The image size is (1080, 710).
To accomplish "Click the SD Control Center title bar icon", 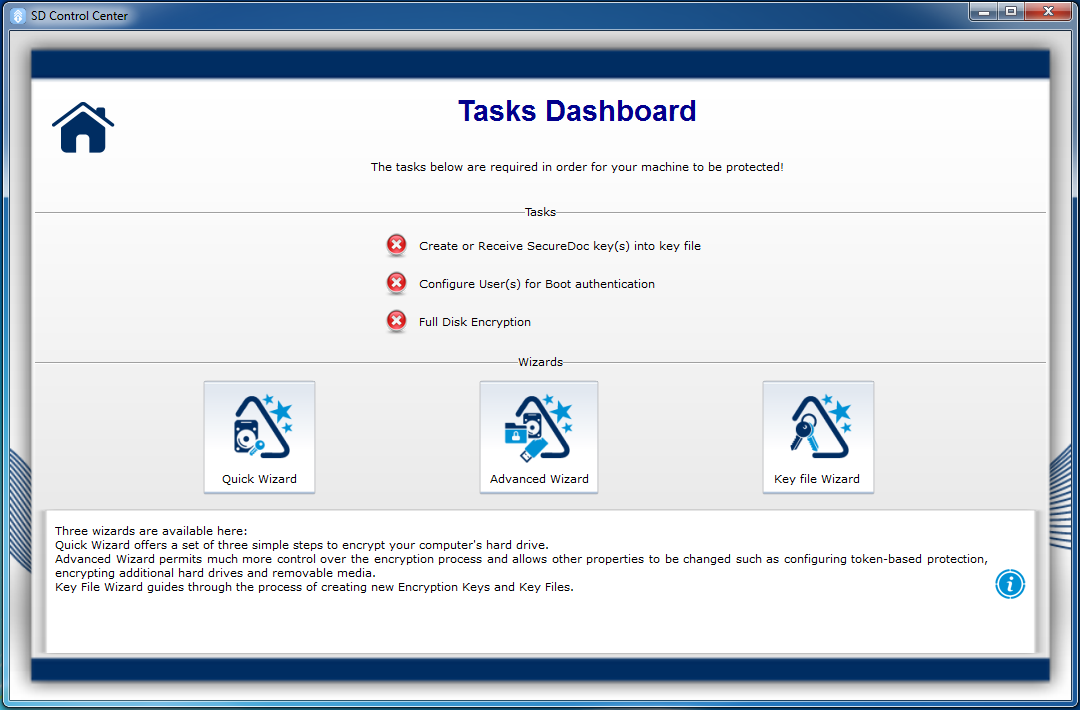I will pos(19,15).
